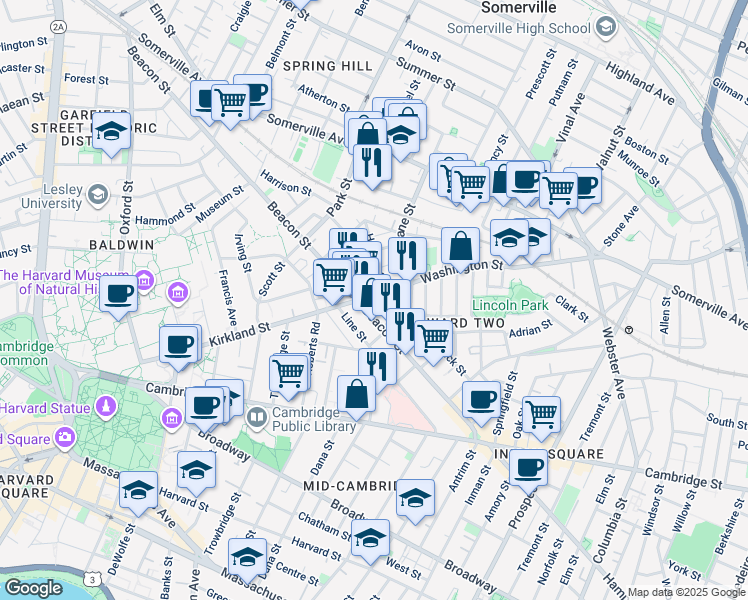Select the Somerville High School icon

pyautogui.click(x=606, y=28)
